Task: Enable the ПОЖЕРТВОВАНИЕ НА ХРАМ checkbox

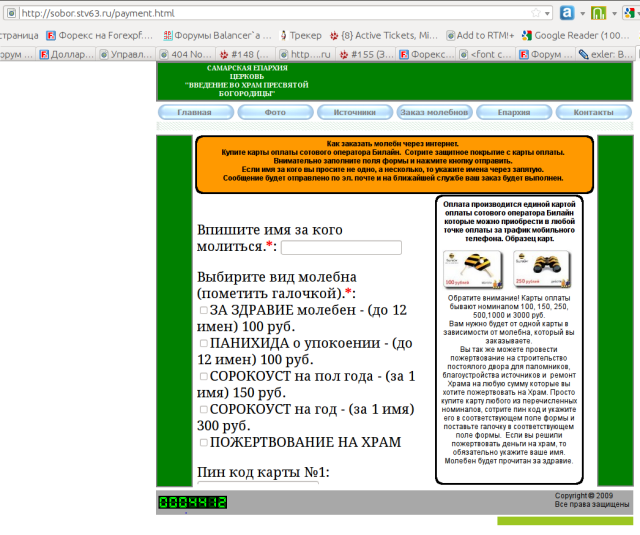Action: pos(203,442)
